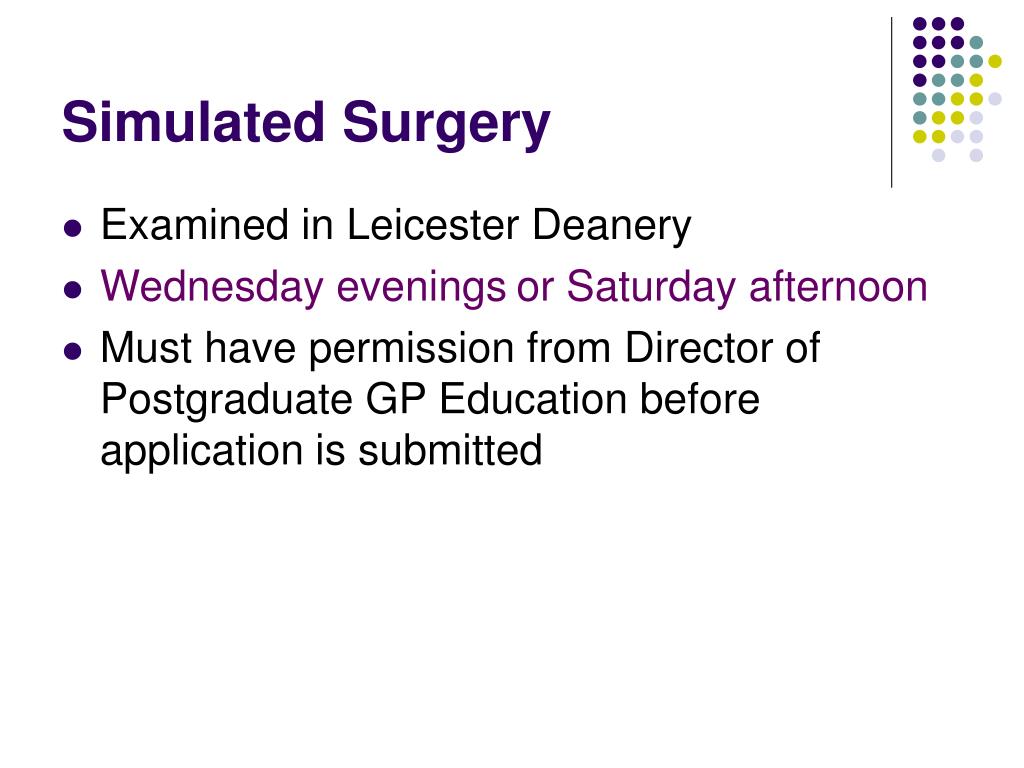Click the word 'Leicester' in first bullet
Viewport: 1024px width, 768px height.
433,225
